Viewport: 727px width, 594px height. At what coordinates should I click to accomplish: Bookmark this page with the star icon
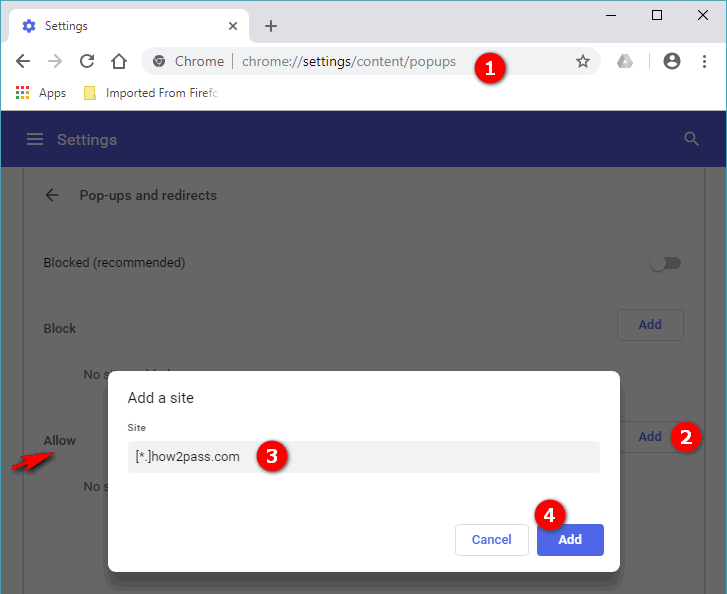(x=583, y=61)
